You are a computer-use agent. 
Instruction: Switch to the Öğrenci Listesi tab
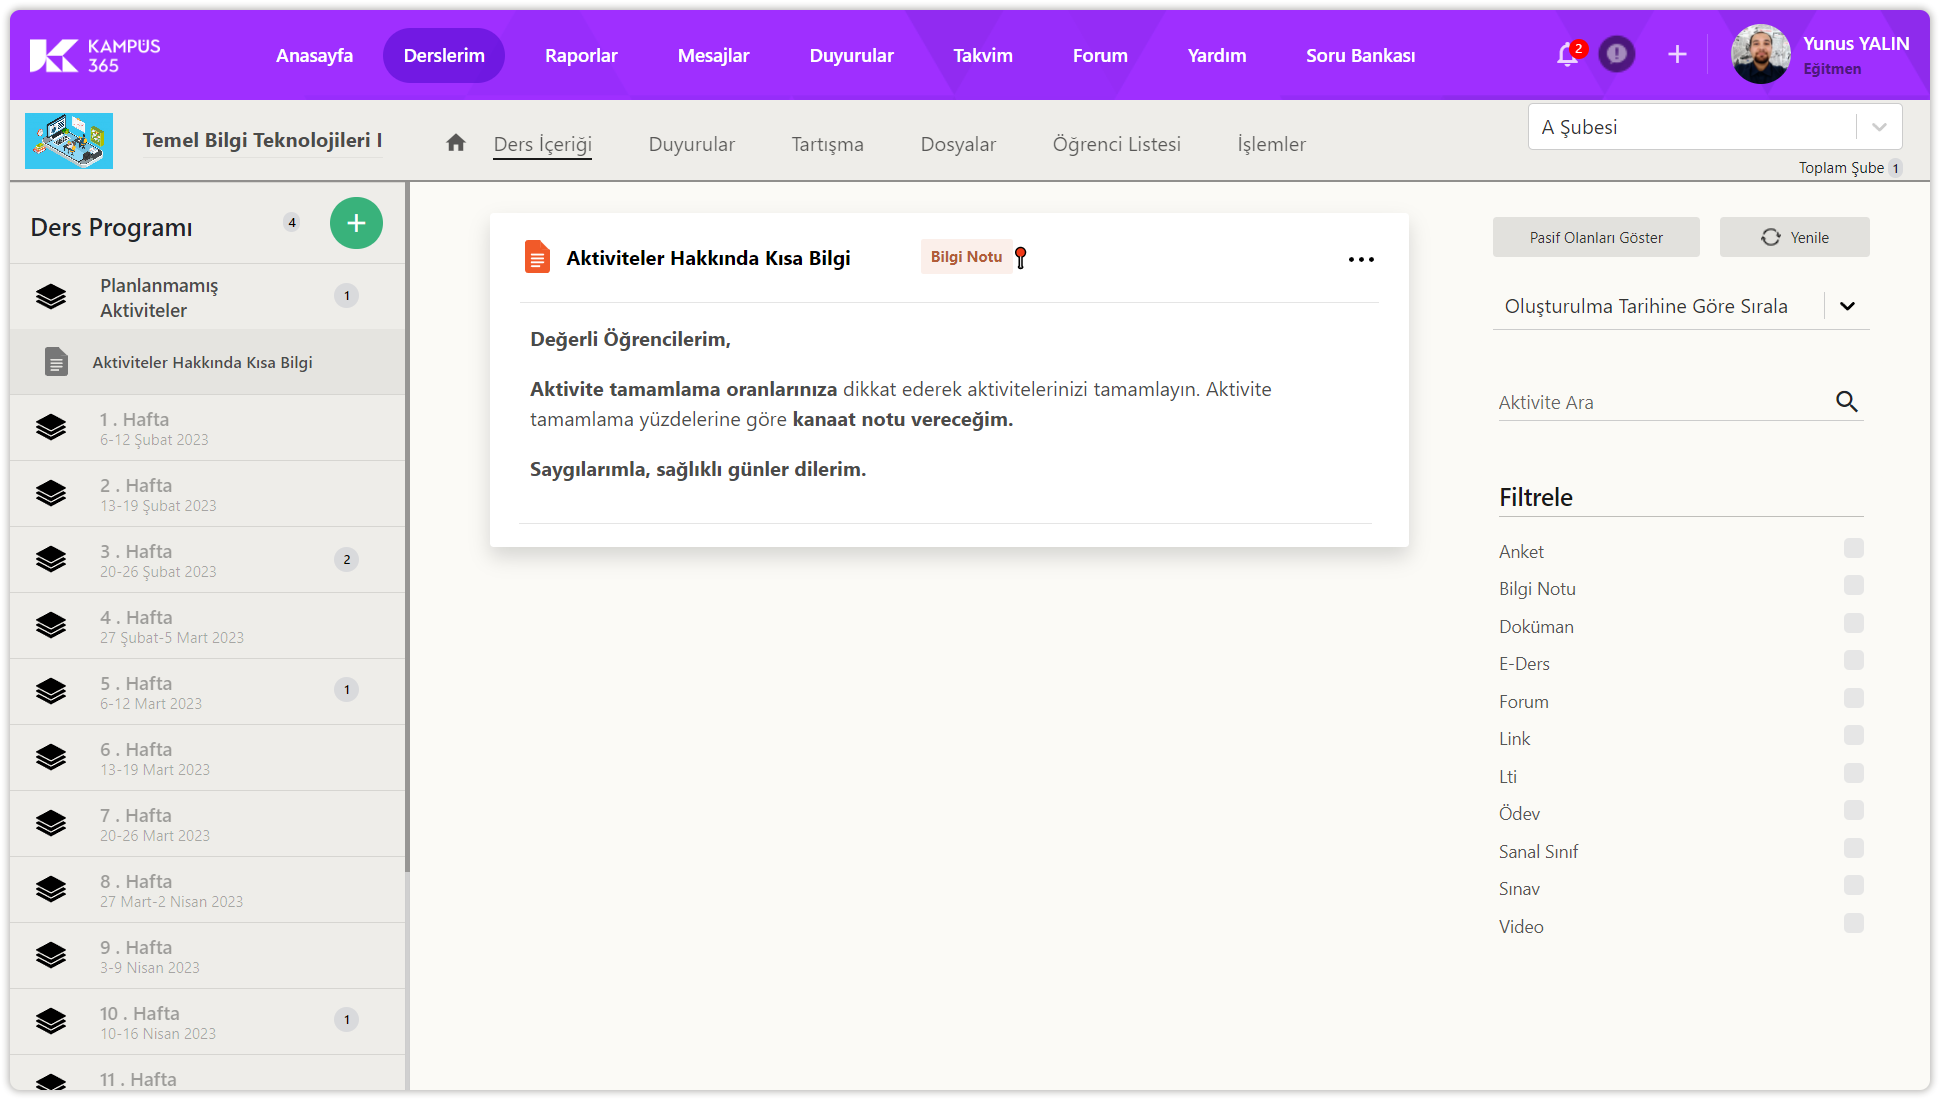pos(1116,144)
